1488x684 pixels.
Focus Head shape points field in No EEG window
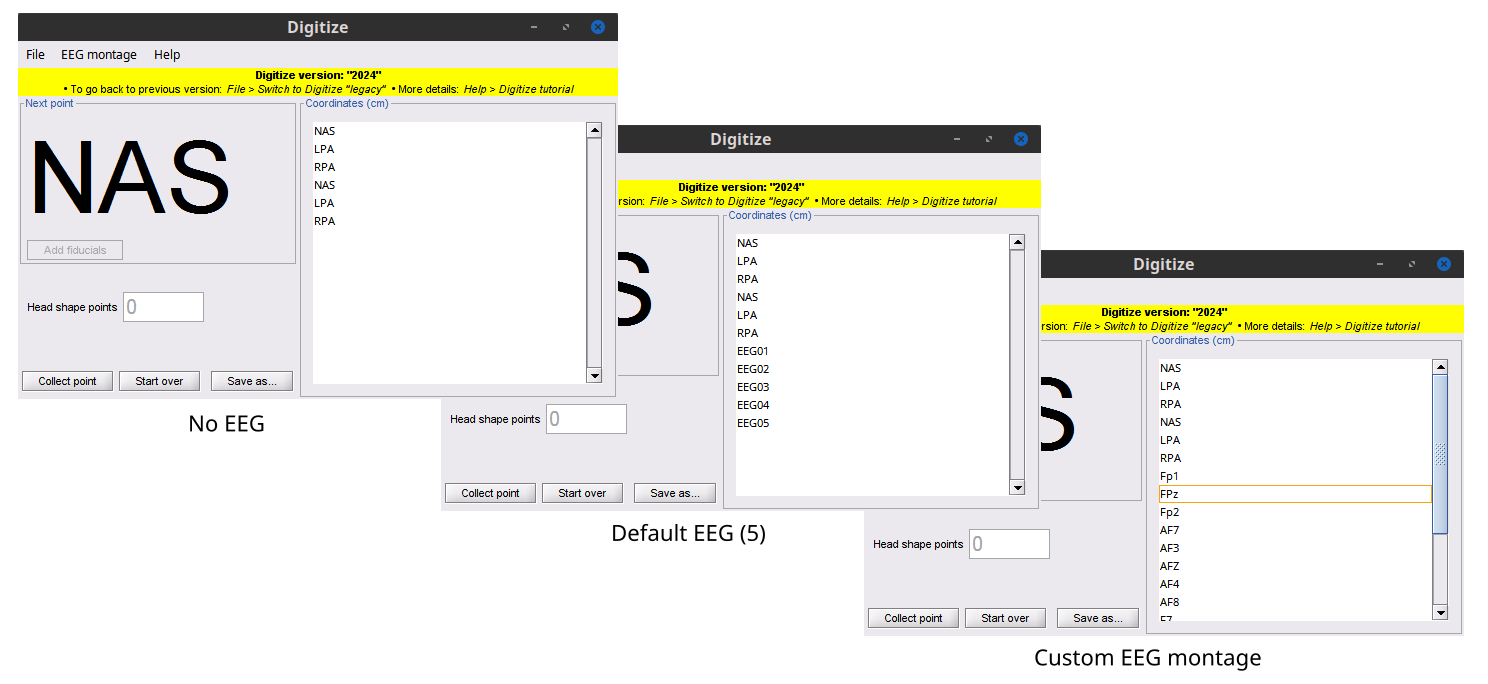click(x=163, y=307)
